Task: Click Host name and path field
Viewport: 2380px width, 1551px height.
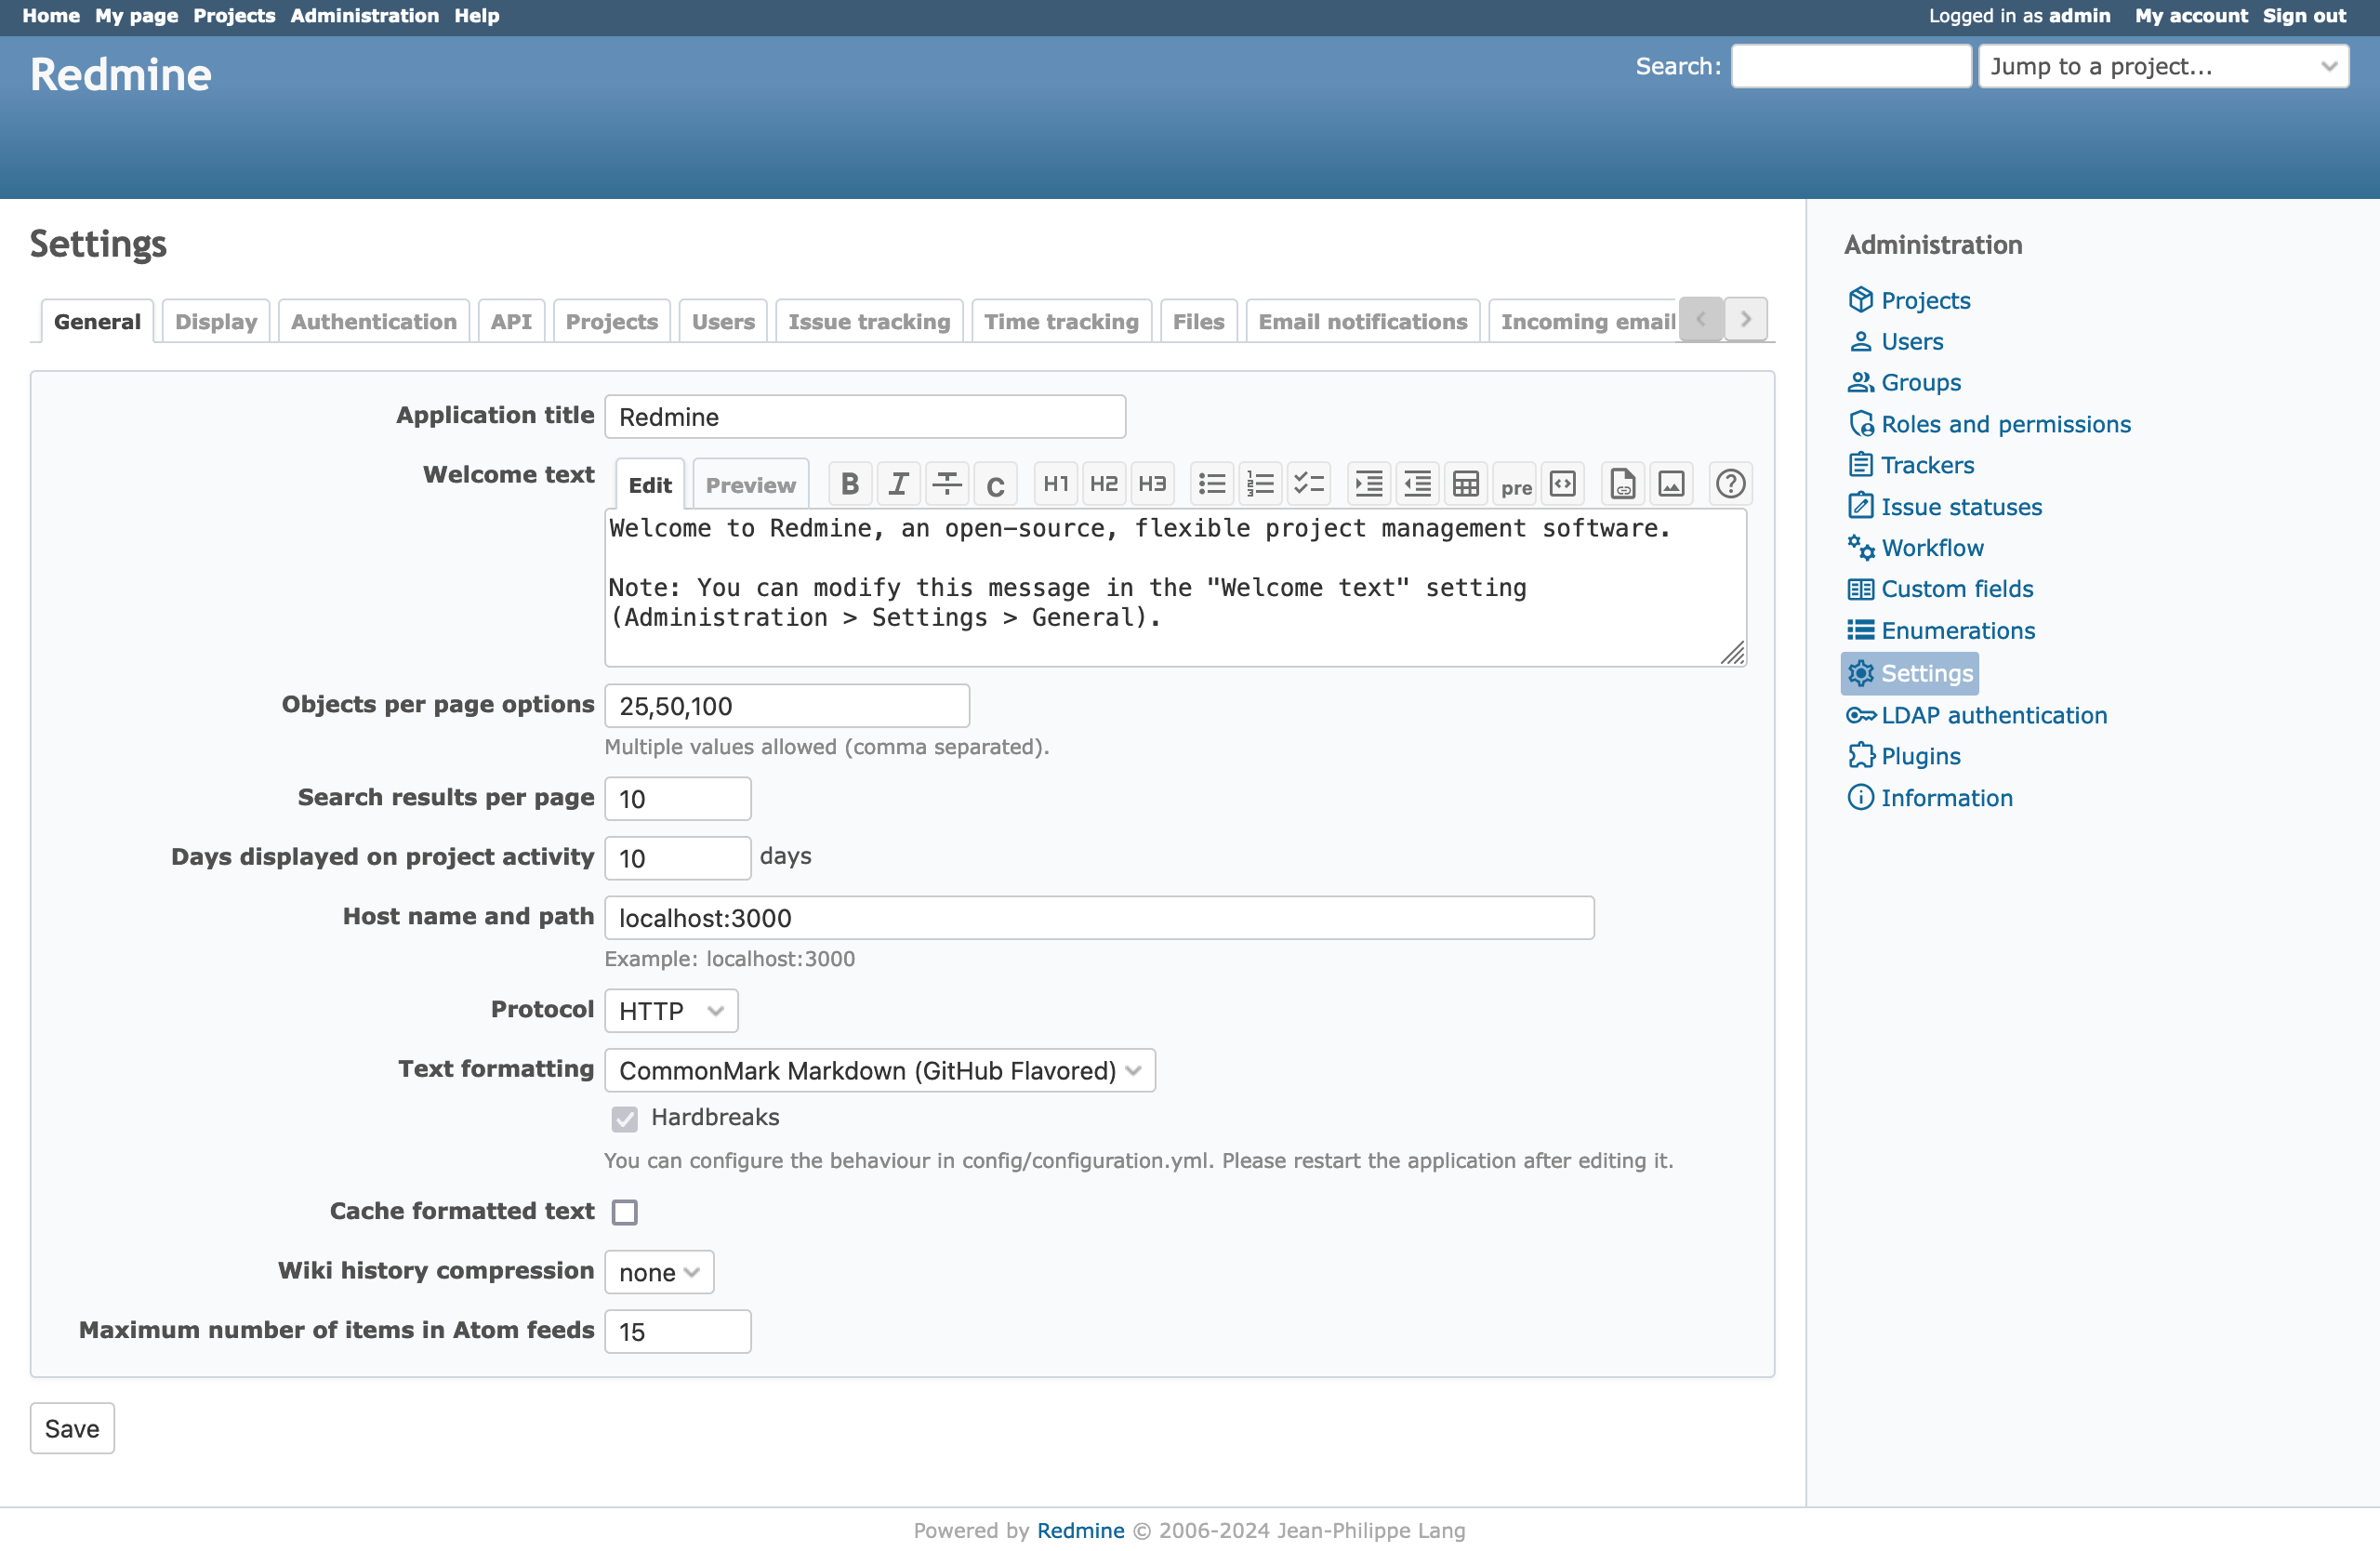Action: (1099, 918)
